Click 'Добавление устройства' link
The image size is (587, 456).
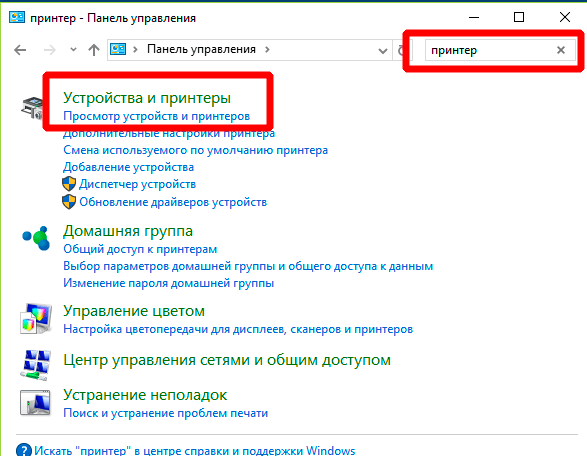coord(128,167)
